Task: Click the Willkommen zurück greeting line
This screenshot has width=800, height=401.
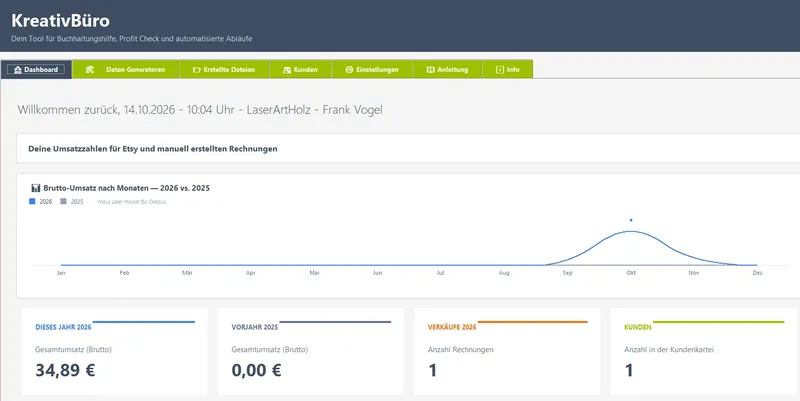Action: [x=200, y=110]
